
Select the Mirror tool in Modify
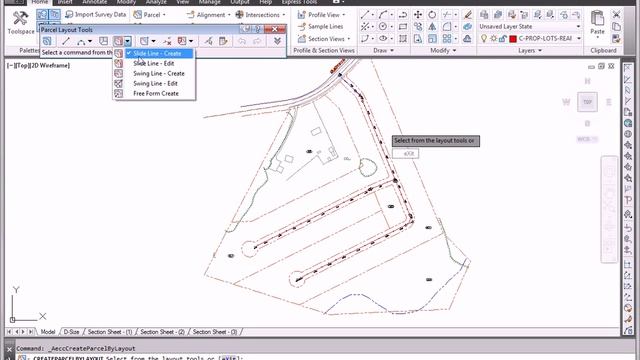point(432,27)
